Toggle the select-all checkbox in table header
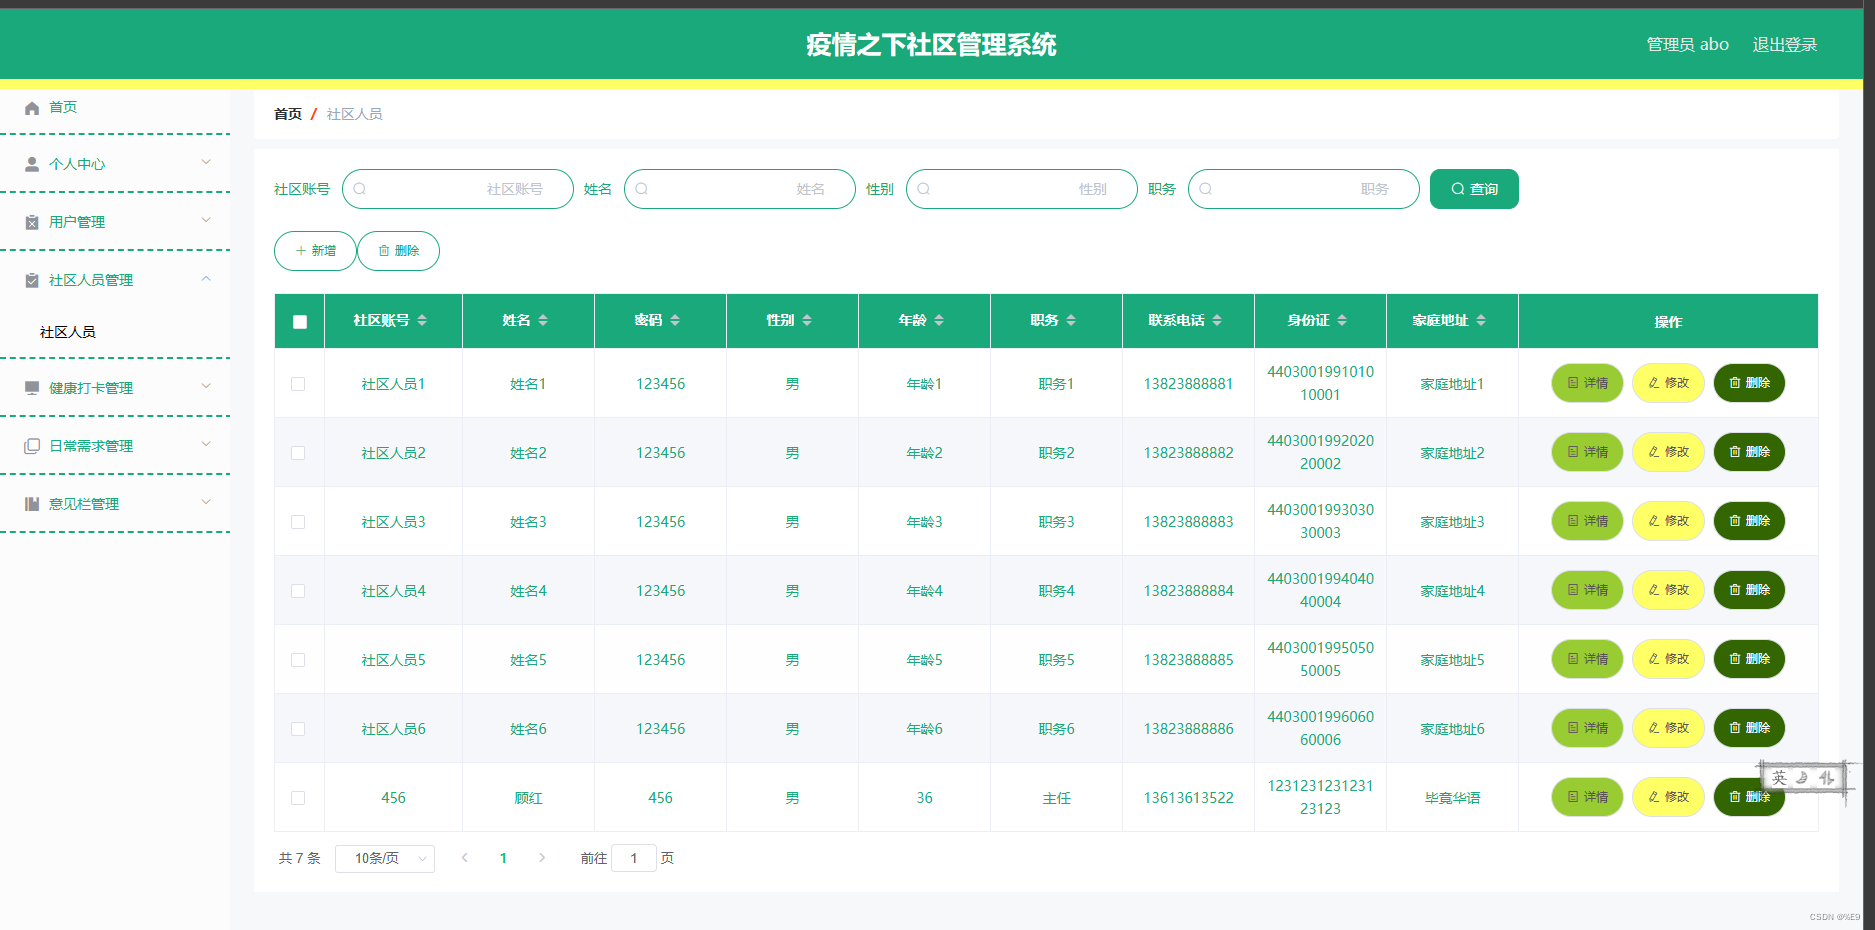Screen dimensions: 1875x930 click(x=298, y=320)
